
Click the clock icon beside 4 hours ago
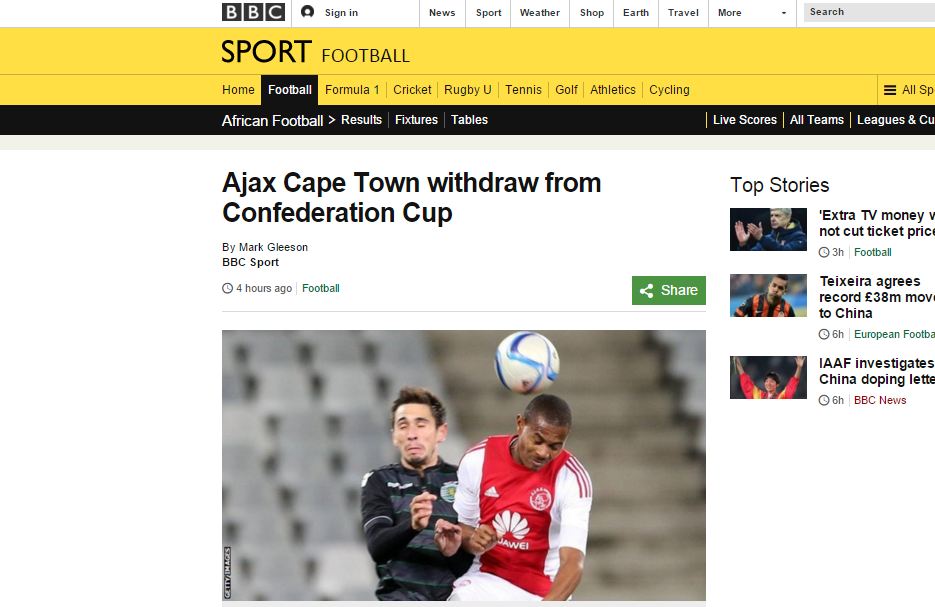coord(227,289)
